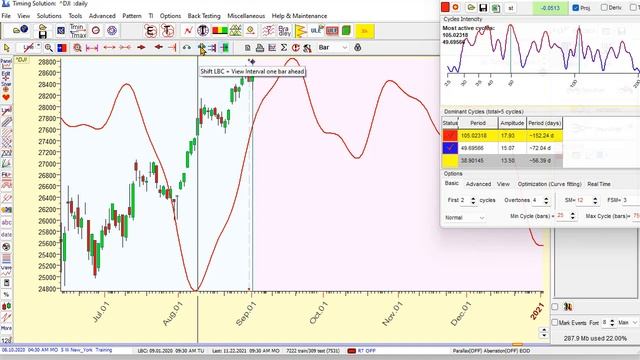Click the pink interval span icon
The height and width of the screenshot is (360, 640).
point(92,48)
